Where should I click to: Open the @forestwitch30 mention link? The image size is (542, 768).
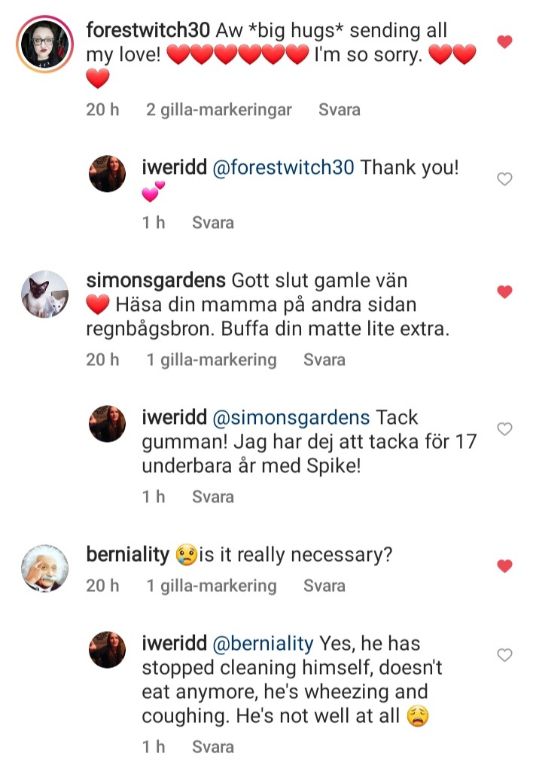point(283,168)
